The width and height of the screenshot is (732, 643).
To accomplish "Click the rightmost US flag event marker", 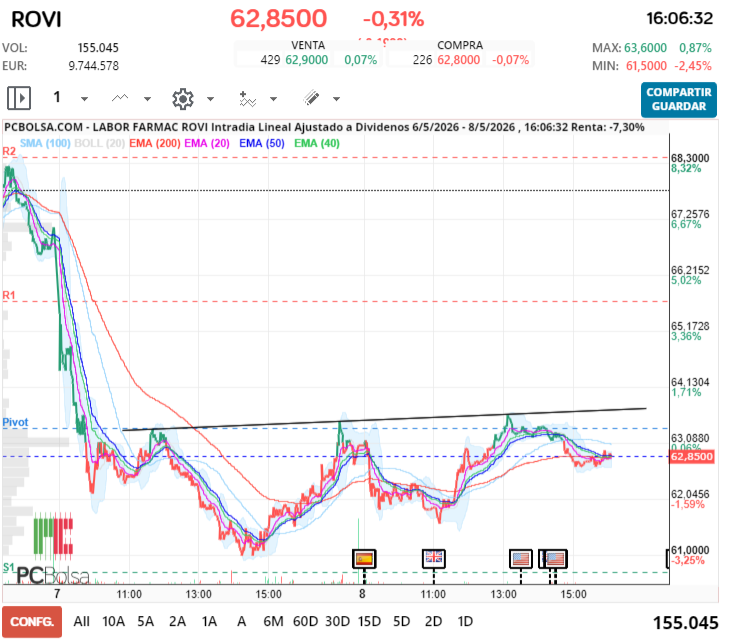I will (556, 558).
